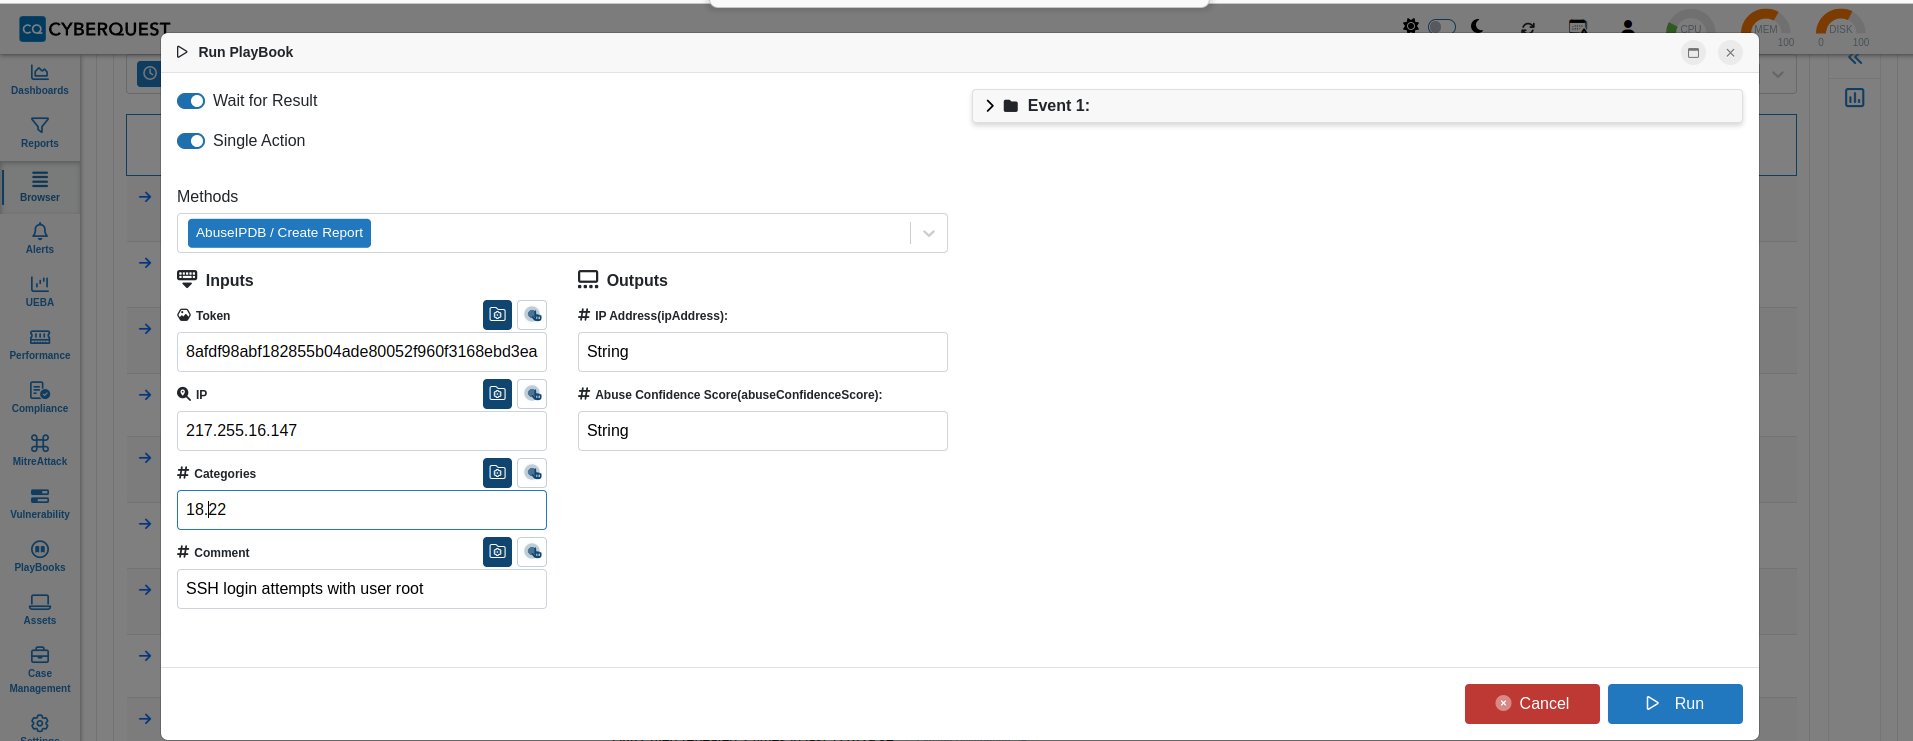Viewport: 1913px width, 741px height.
Task: Click the user profile icon
Action: pyautogui.click(x=1628, y=27)
